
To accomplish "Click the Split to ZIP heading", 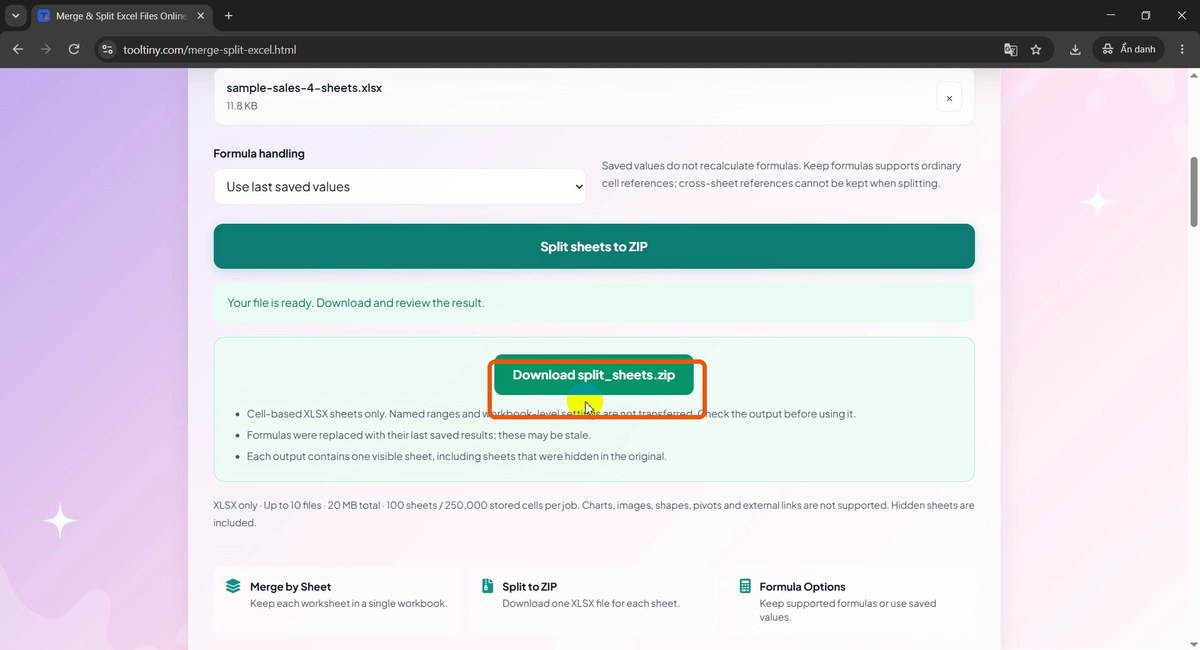I will coord(530,587).
